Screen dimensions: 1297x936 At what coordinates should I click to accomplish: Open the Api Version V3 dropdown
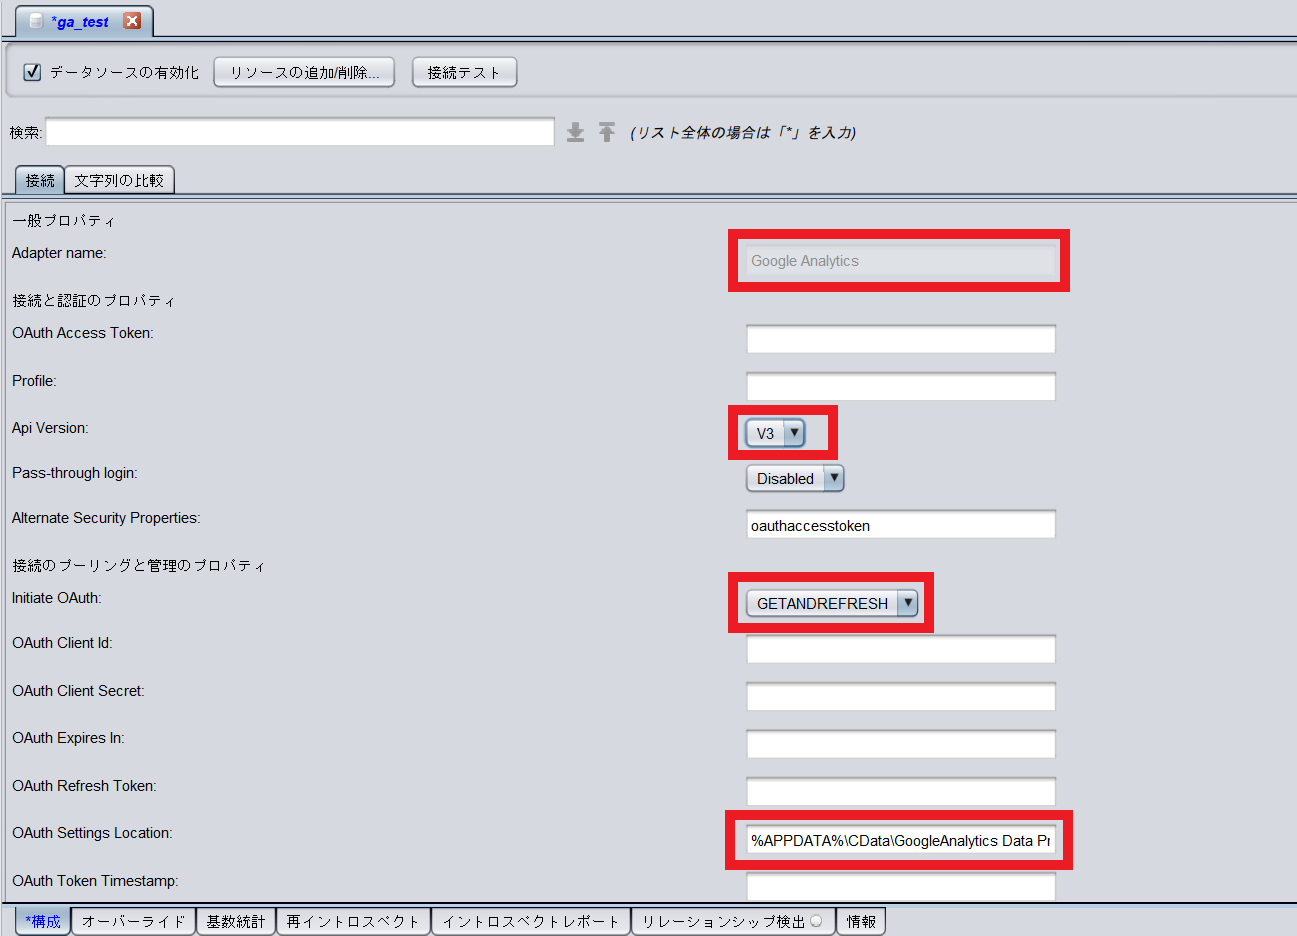click(x=775, y=433)
